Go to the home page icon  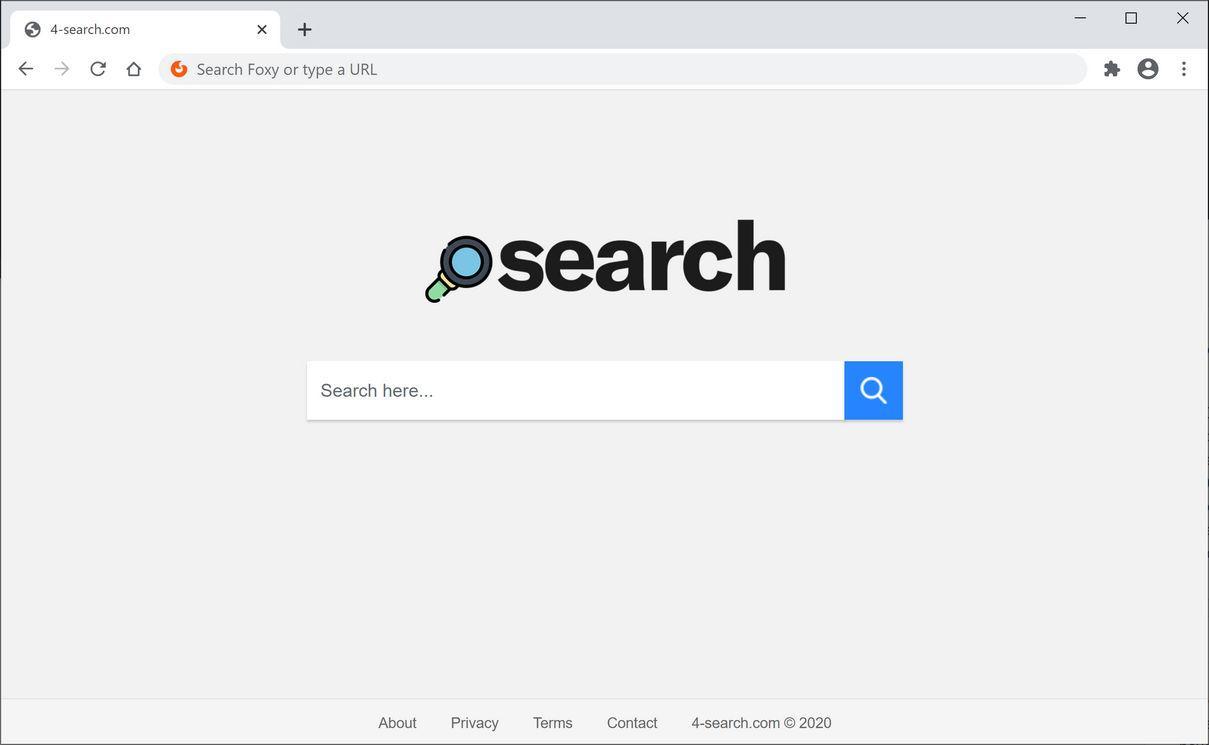coord(134,69)
